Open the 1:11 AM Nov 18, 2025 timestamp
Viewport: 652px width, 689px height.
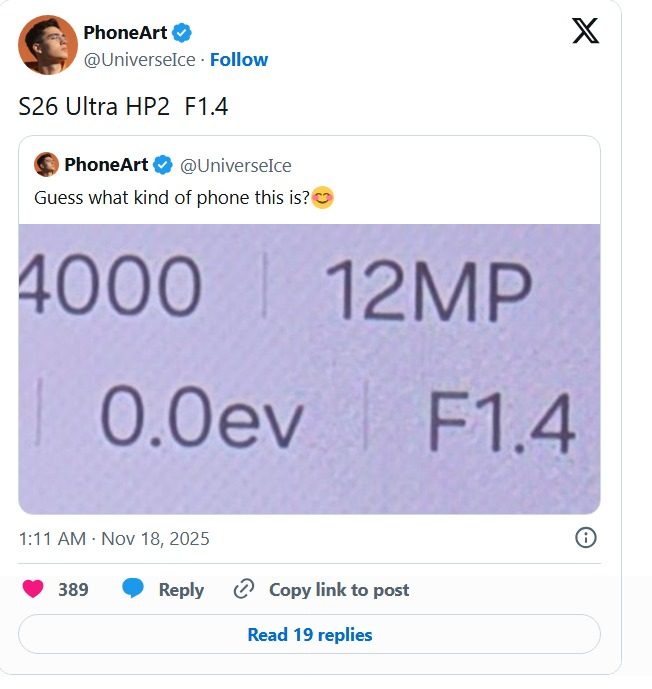(x=114, y=538)
